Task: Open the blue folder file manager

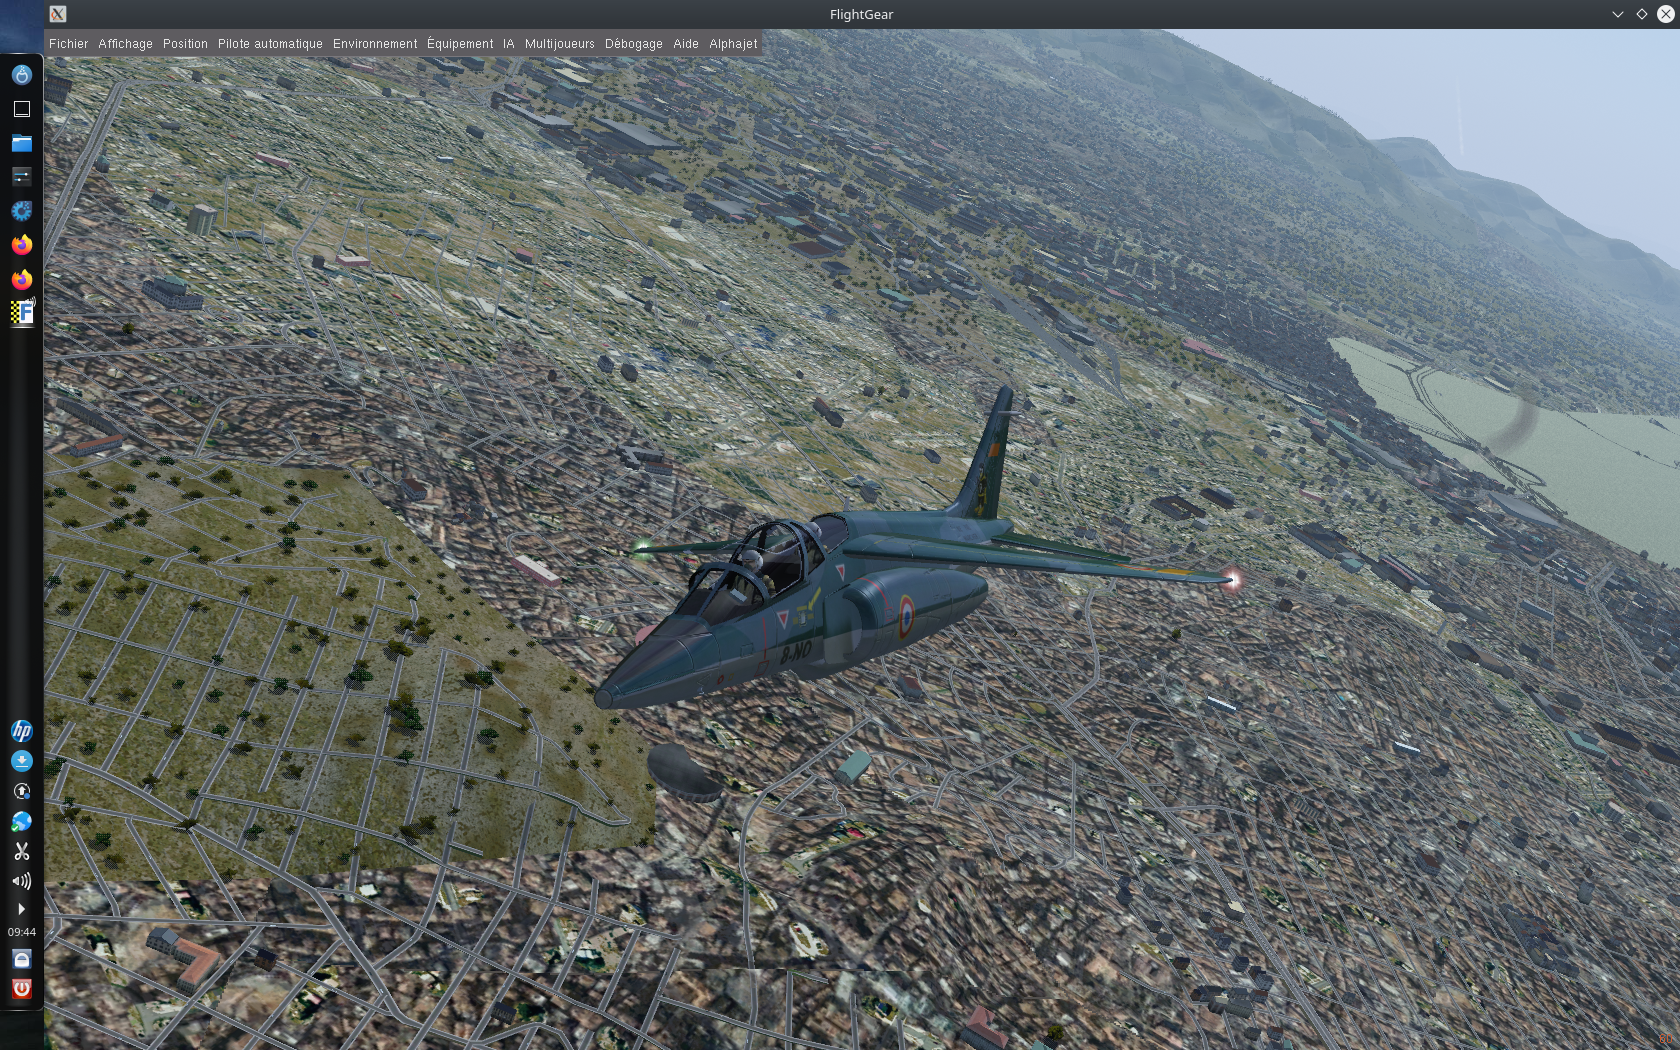Action: point(21,143)
